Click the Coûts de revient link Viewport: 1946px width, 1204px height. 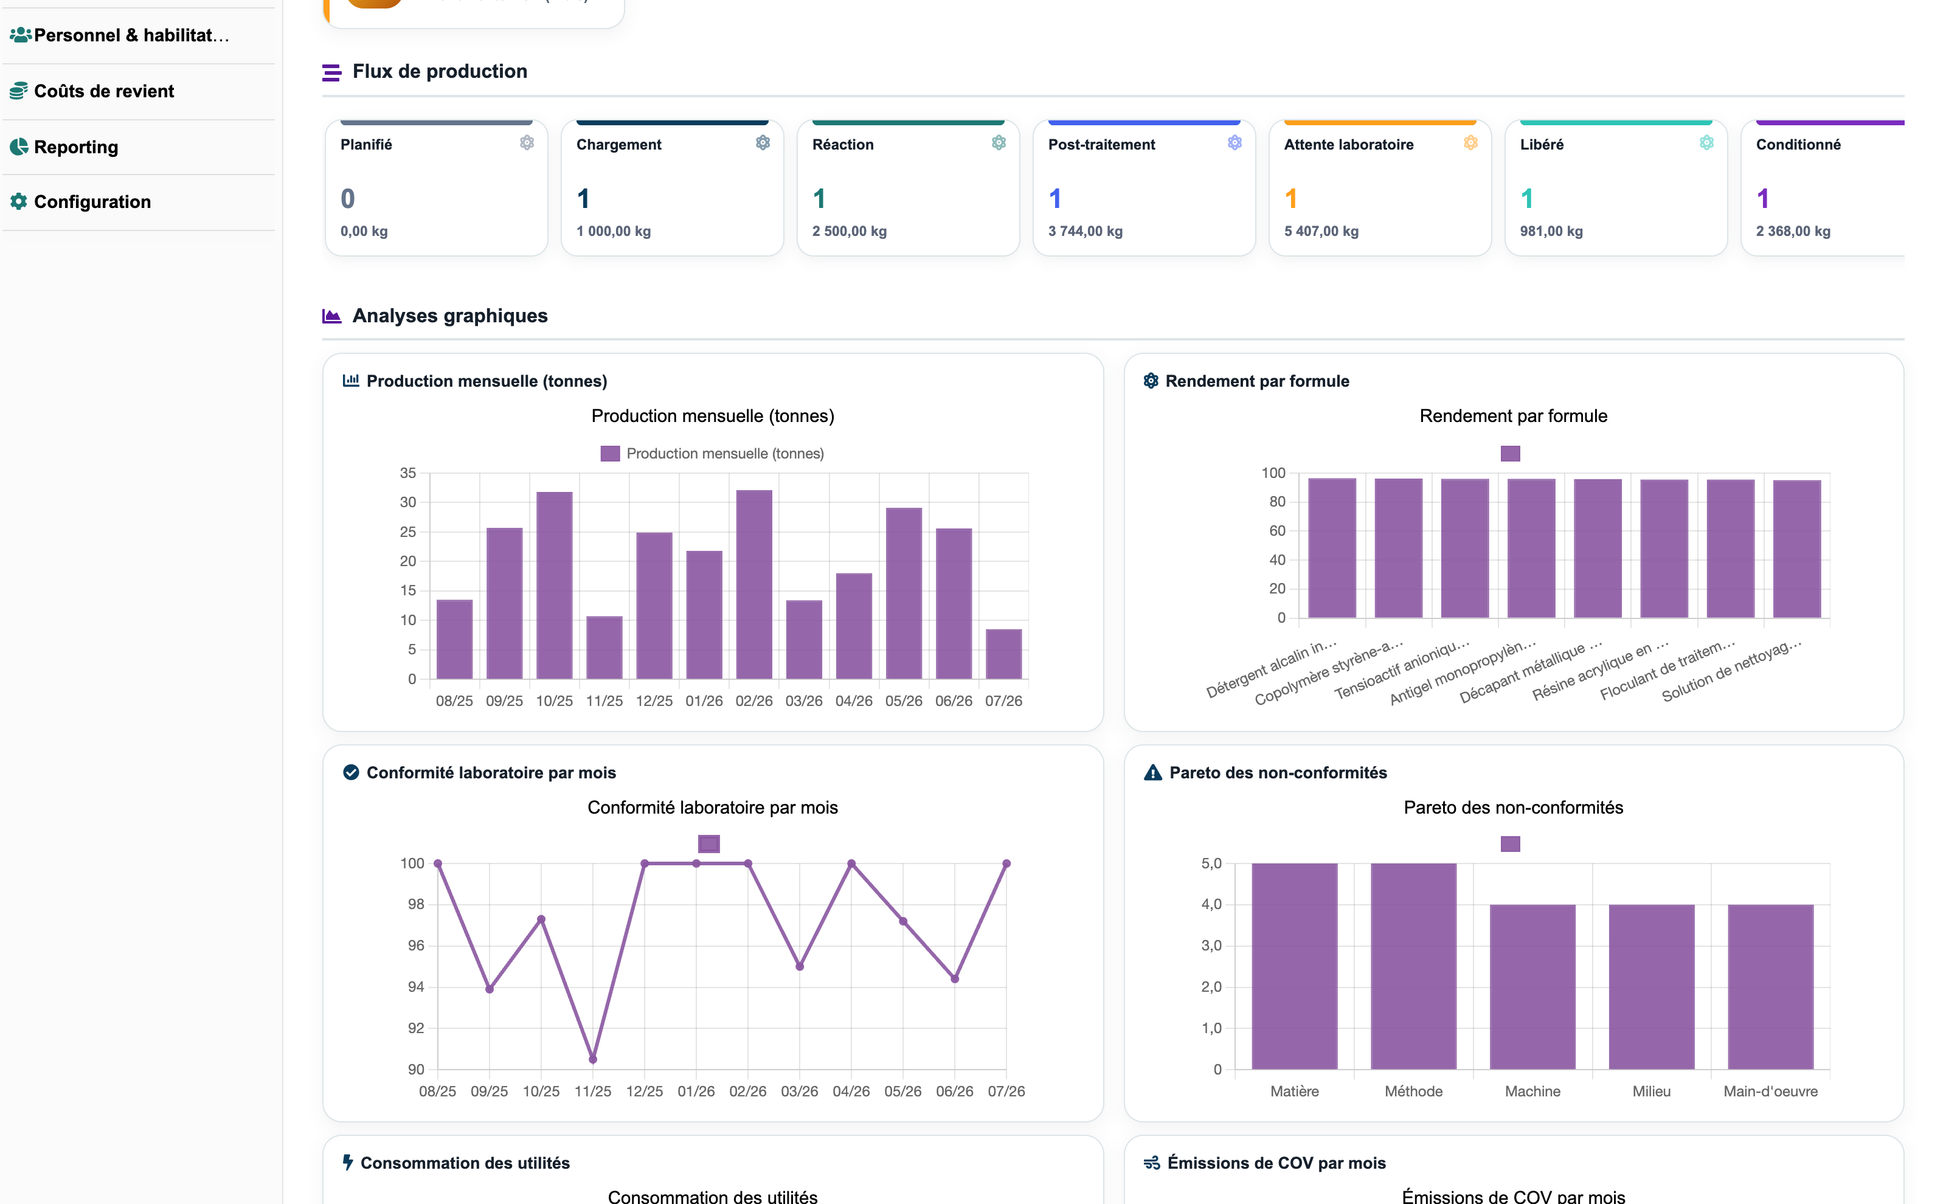pos(104,91)
